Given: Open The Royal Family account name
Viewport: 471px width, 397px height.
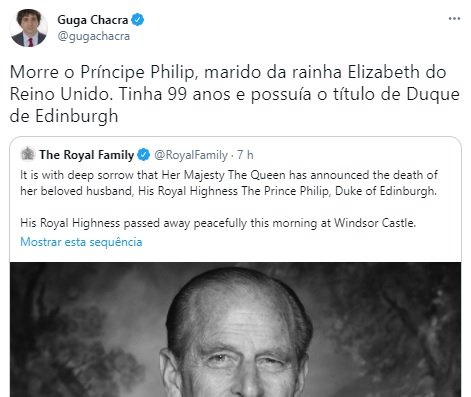Looking at the screenshot, I should coord(87,155).
